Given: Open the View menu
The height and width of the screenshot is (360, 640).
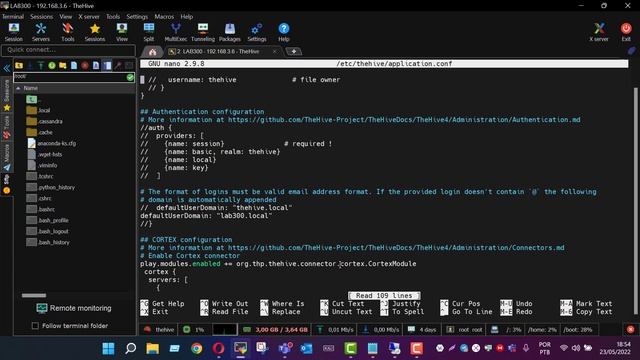Looking at the screenshot, I should [x=65, y=17].
